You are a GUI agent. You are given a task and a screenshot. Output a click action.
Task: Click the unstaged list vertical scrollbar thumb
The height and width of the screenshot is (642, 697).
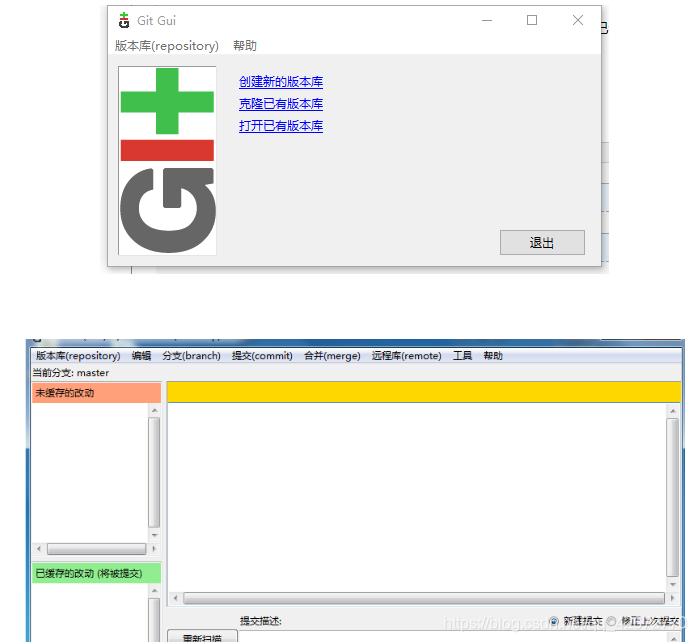click(155, 473)
